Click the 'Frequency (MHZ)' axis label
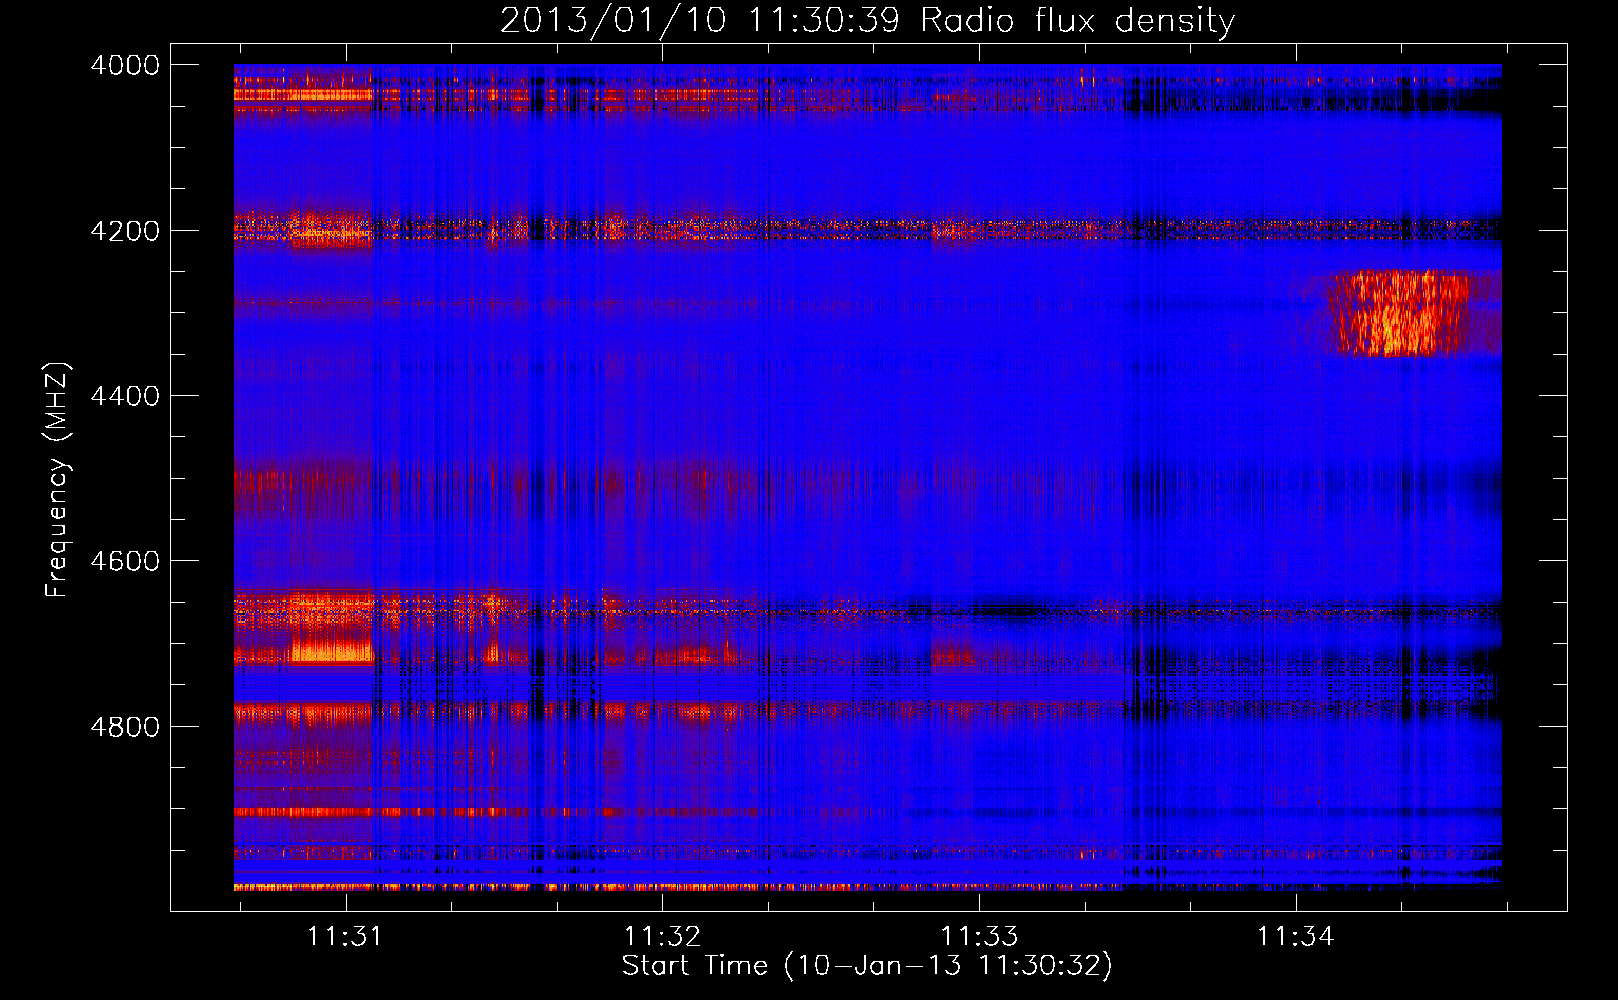Image resolution: width=1618 pixels, height=1000 pixels. pos(58,480)
